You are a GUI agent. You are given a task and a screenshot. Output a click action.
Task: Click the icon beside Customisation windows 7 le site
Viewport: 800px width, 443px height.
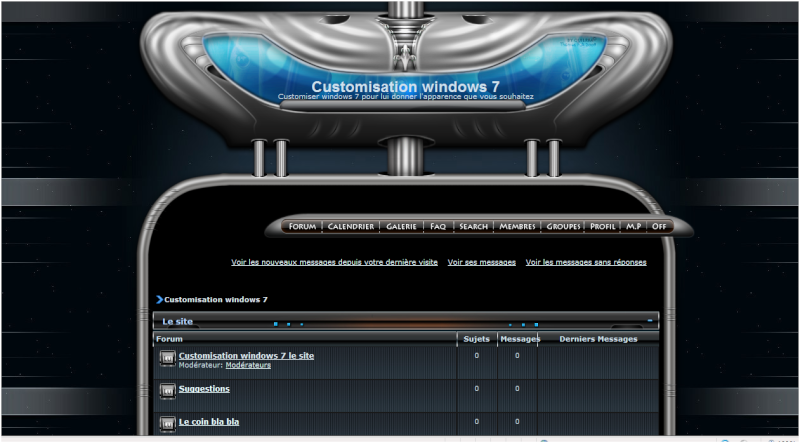pos(167,358)
